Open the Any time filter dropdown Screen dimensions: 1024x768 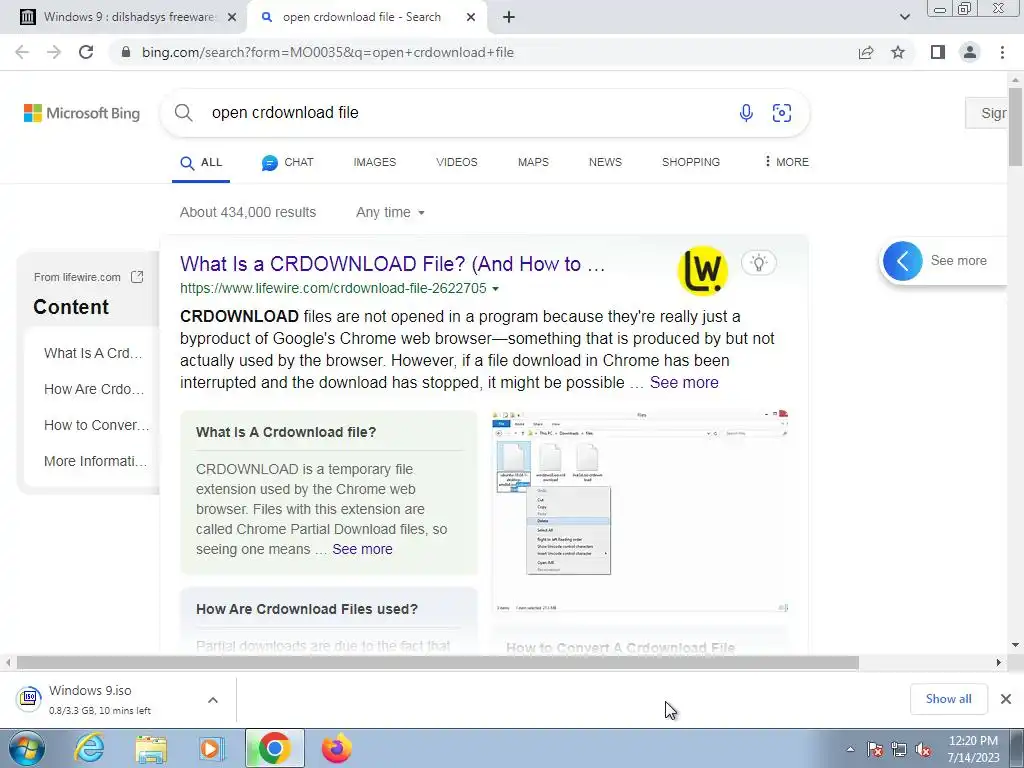point(390,212)
